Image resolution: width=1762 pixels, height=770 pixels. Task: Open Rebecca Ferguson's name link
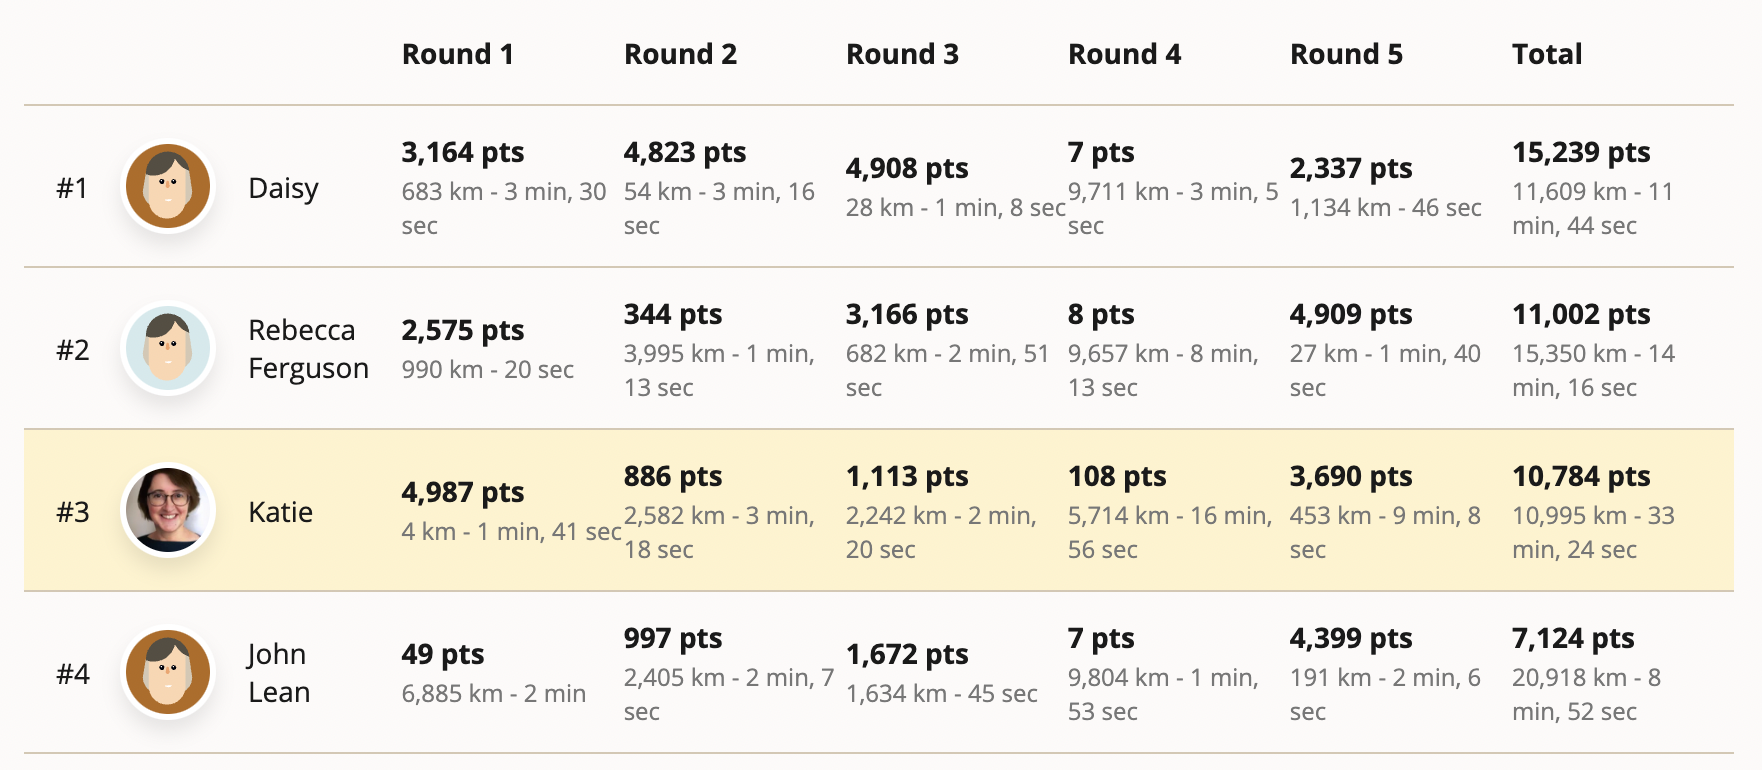click(308, 349)
